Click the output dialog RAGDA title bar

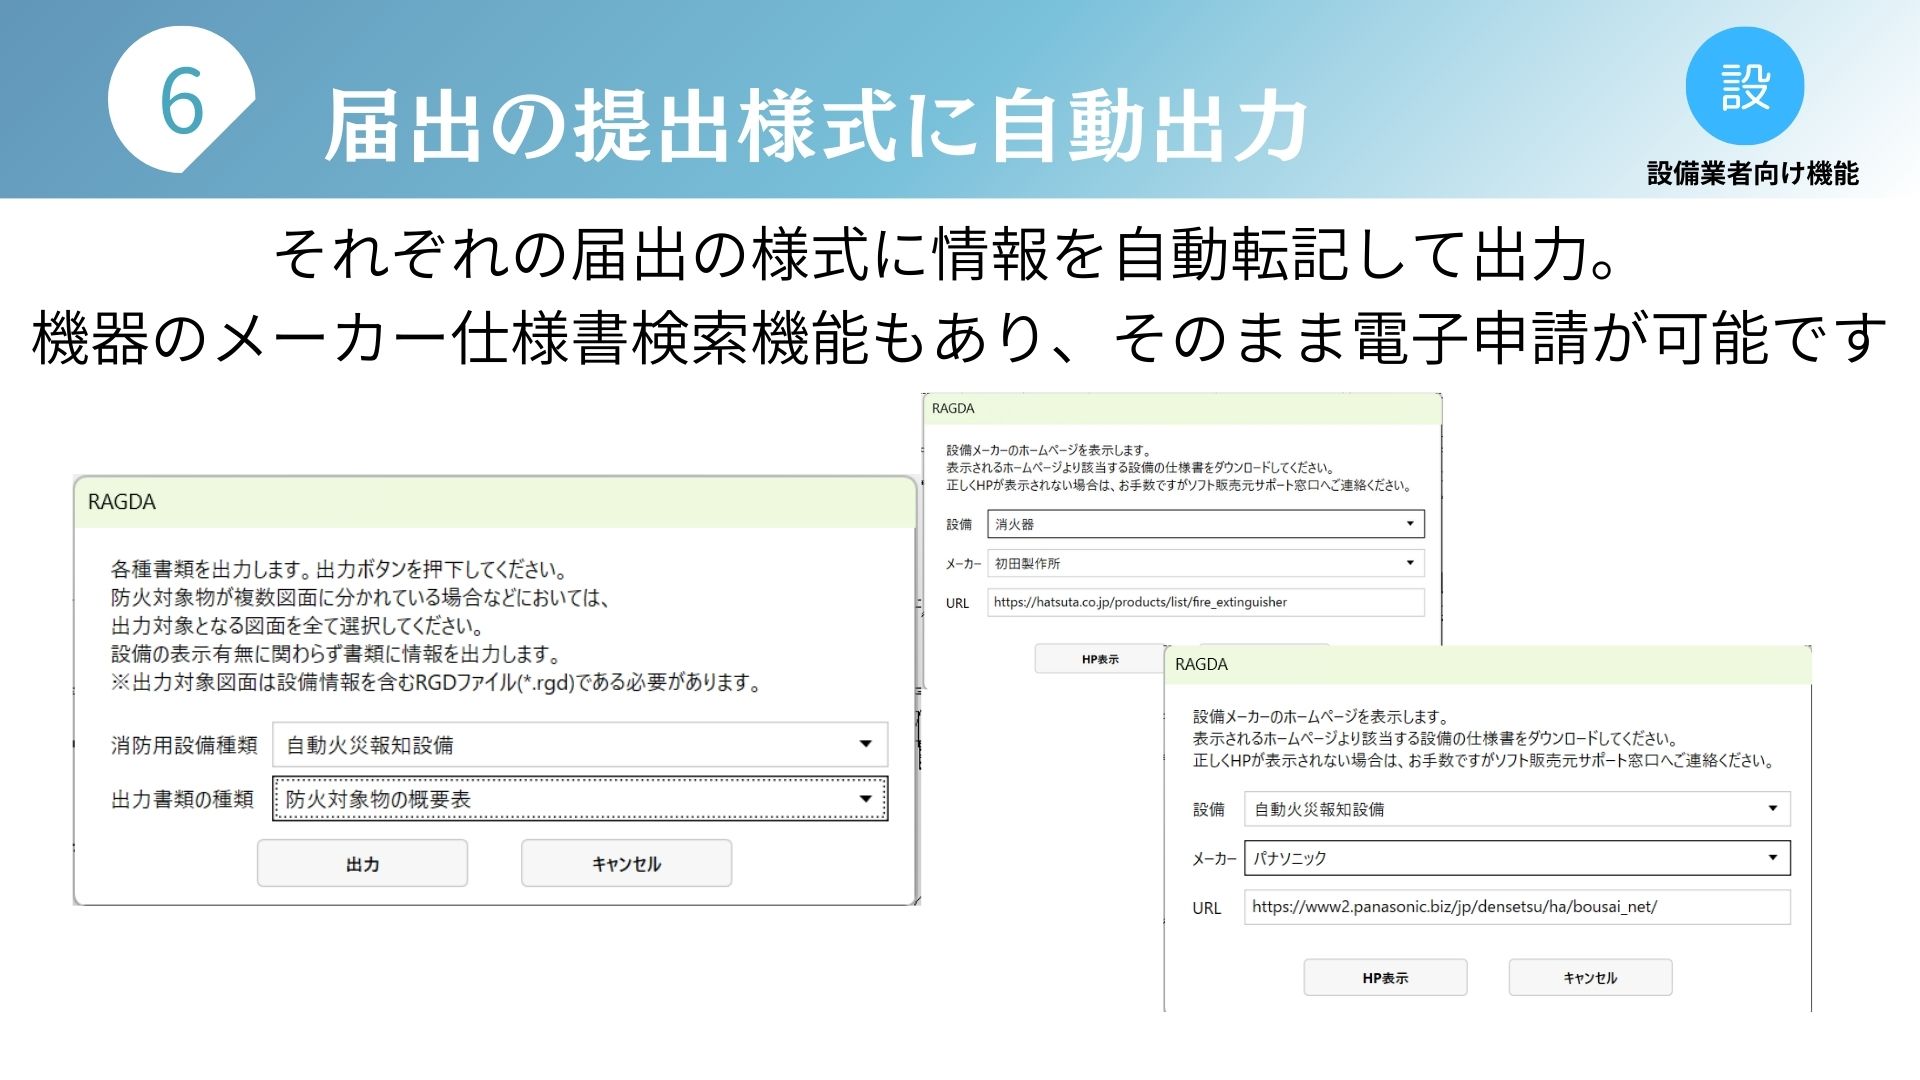coord(495,502)
